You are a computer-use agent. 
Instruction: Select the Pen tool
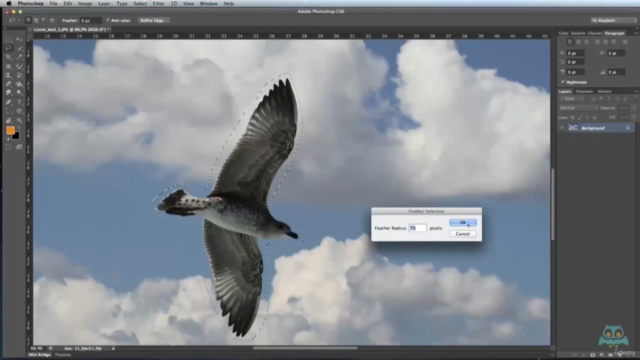tap(8, 102)
